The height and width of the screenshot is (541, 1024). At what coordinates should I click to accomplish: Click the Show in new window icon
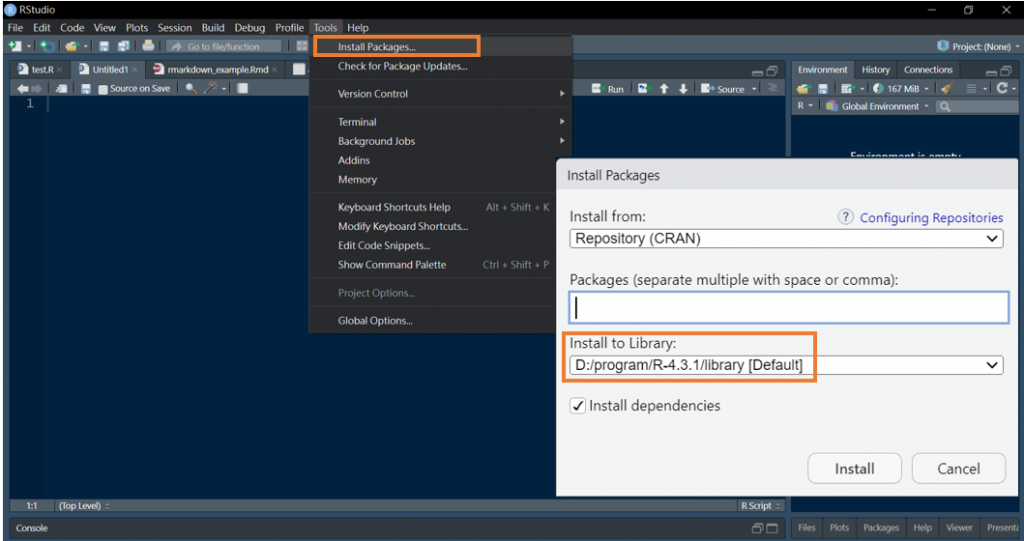tap(61, 89)
